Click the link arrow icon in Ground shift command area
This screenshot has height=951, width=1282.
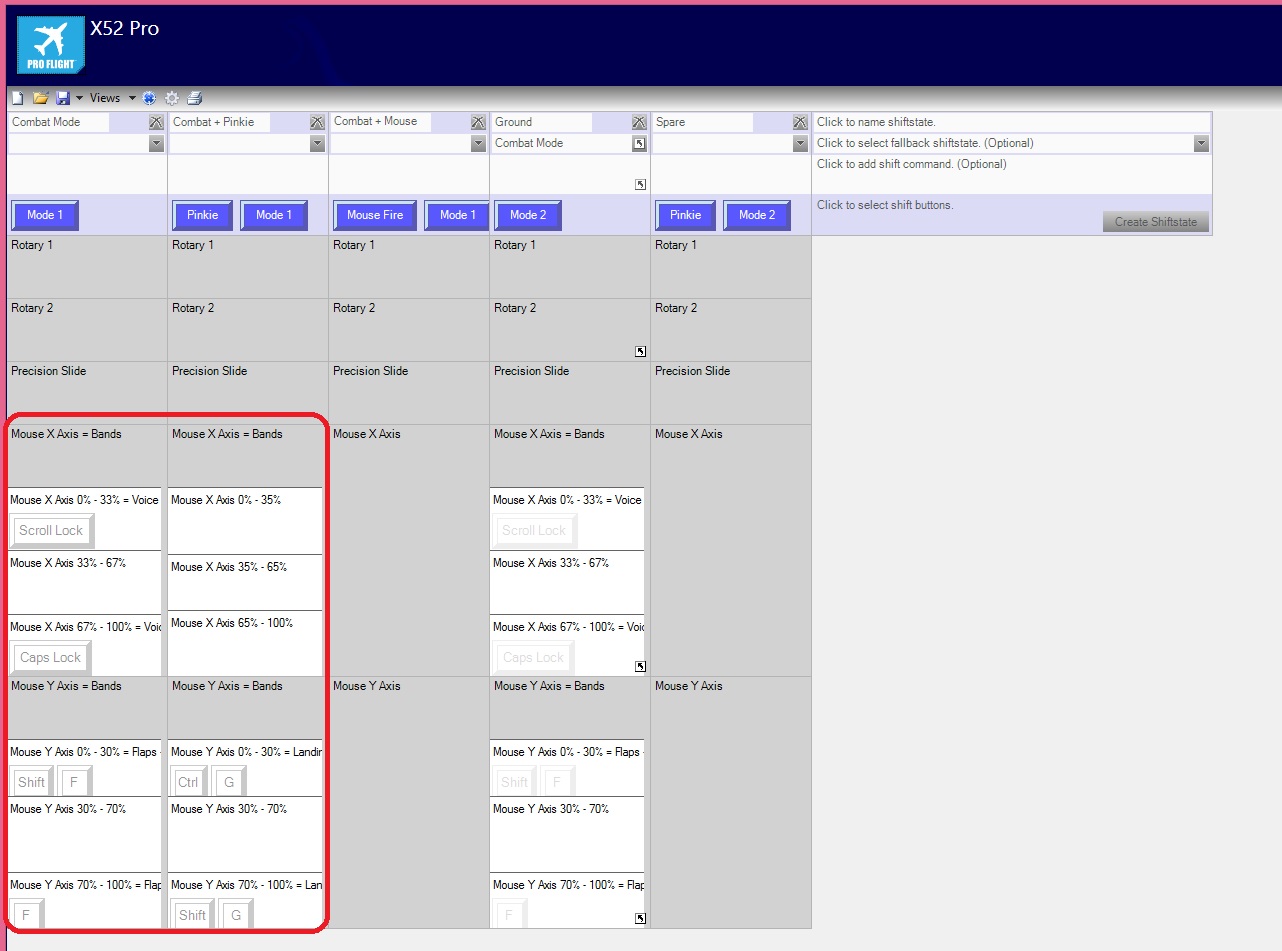coord(640,185)
